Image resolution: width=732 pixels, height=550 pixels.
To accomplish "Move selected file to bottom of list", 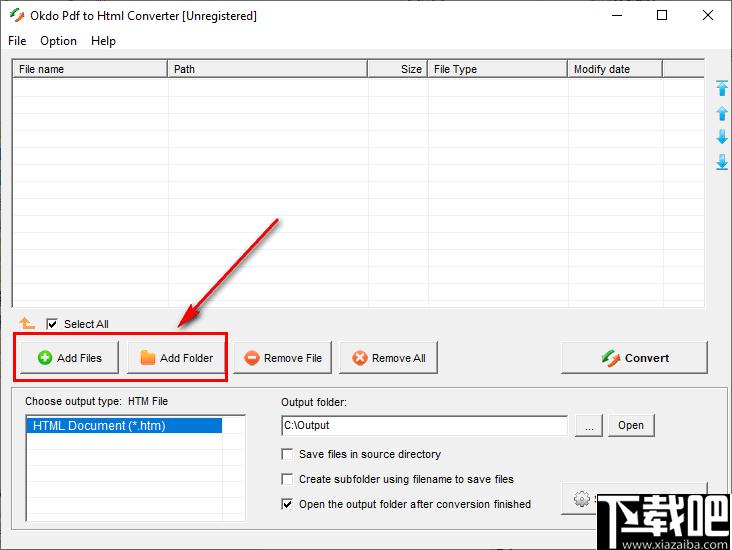I will pos(722,162).
